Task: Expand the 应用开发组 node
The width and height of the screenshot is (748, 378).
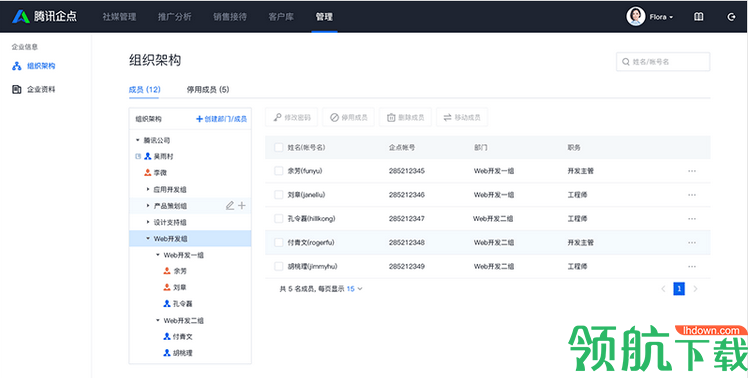Action: pyautogui.click(x=148, y=189)
